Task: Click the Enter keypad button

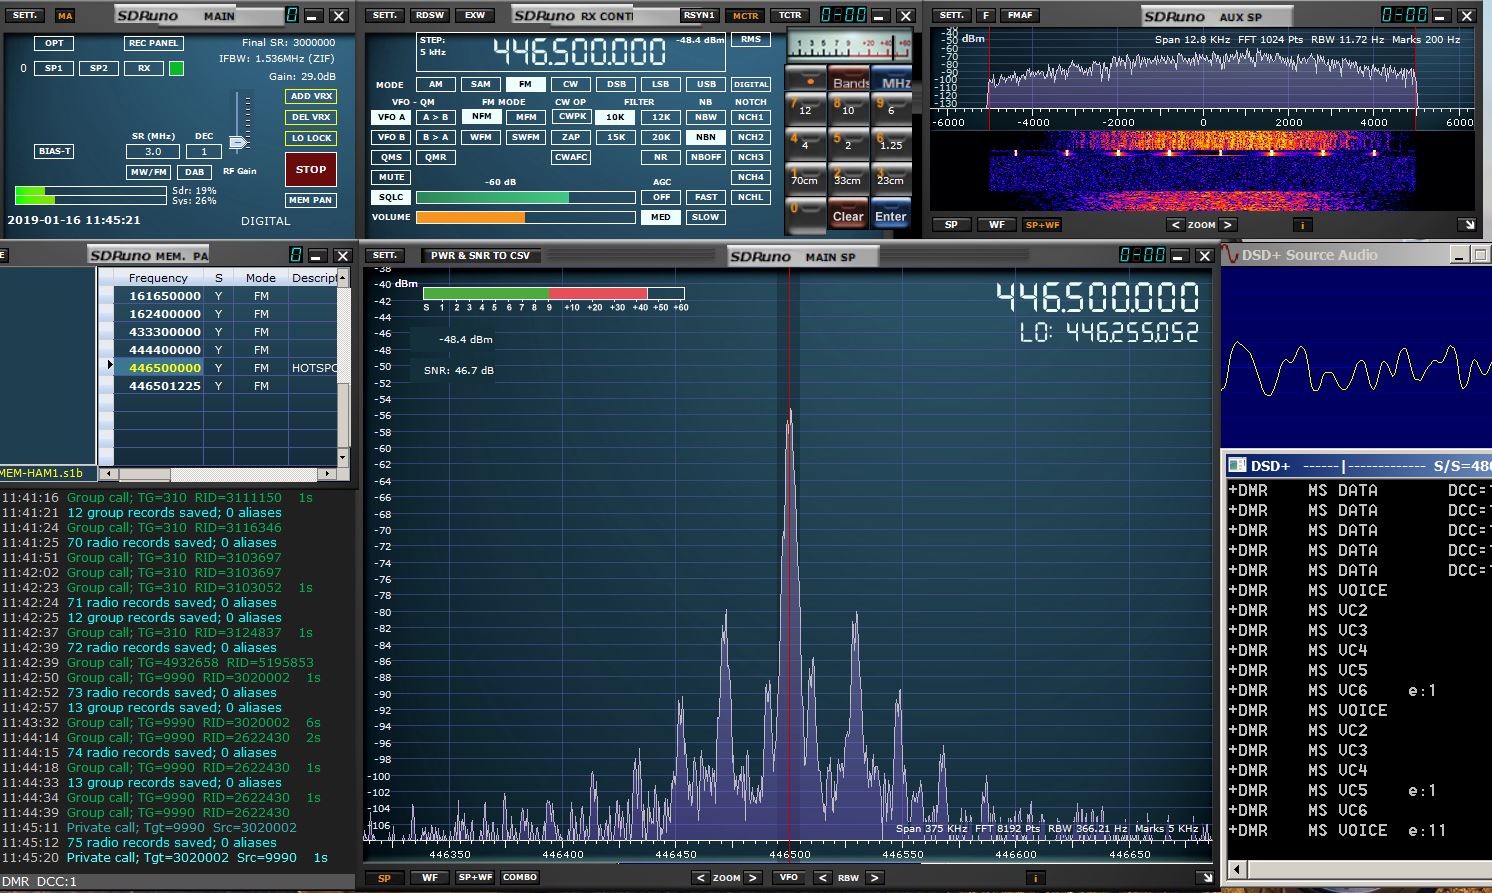Action: click(891, 215)
